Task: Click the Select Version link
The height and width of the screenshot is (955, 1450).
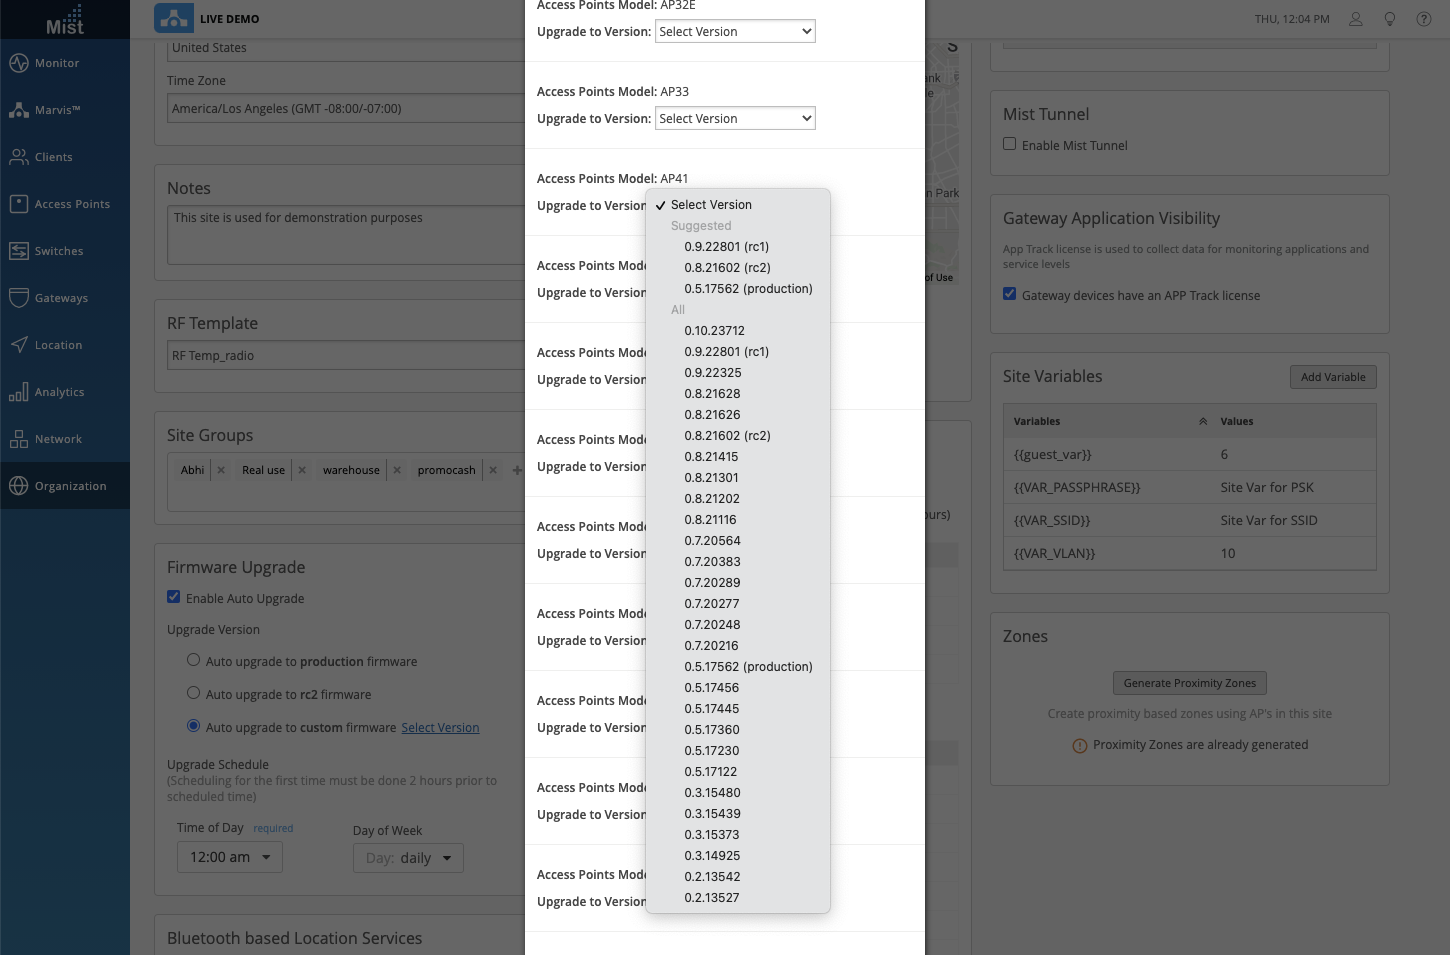Action: [440, 728]
